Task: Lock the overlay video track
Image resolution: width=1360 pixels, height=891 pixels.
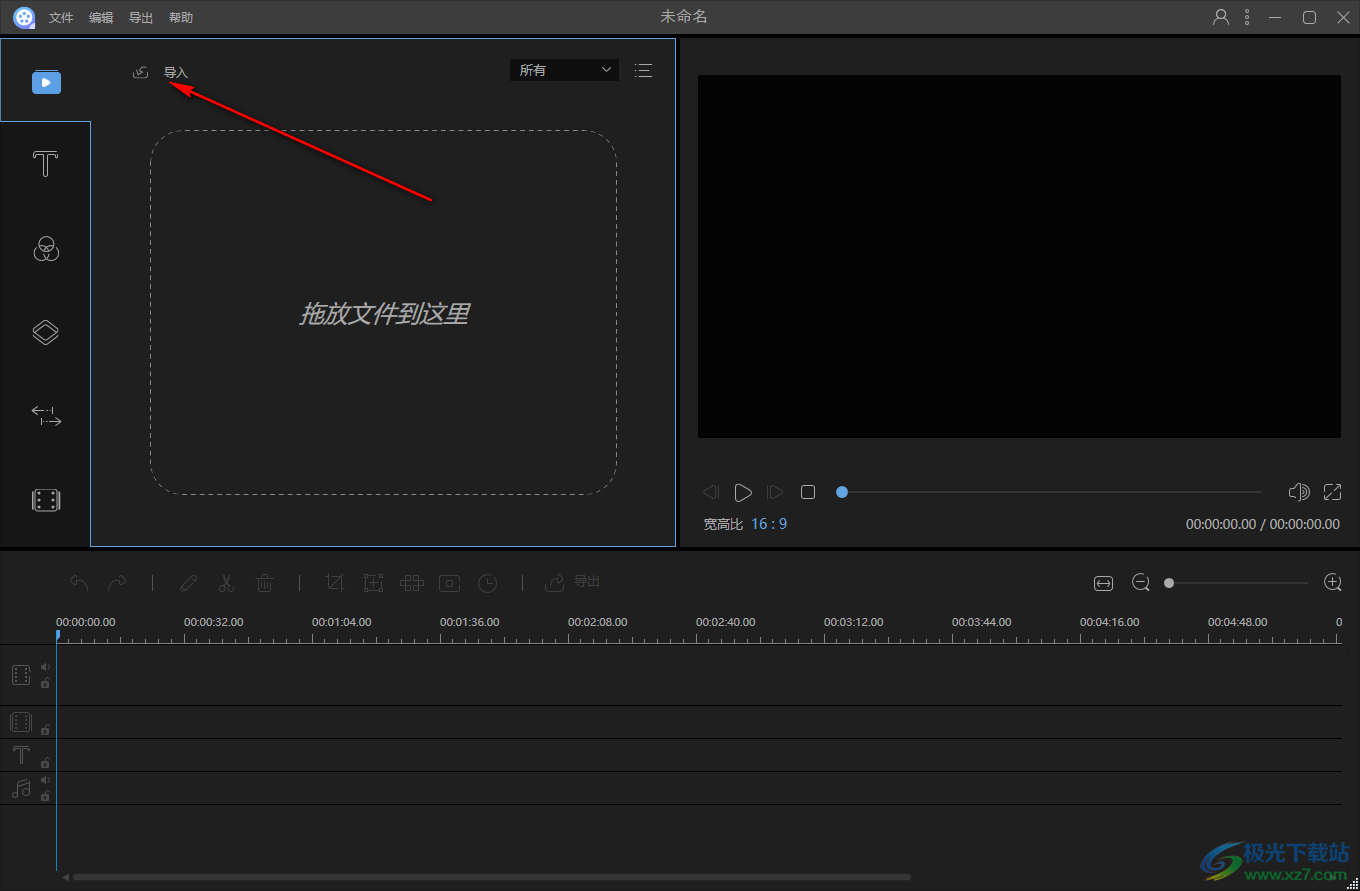Action: (45, 729)
